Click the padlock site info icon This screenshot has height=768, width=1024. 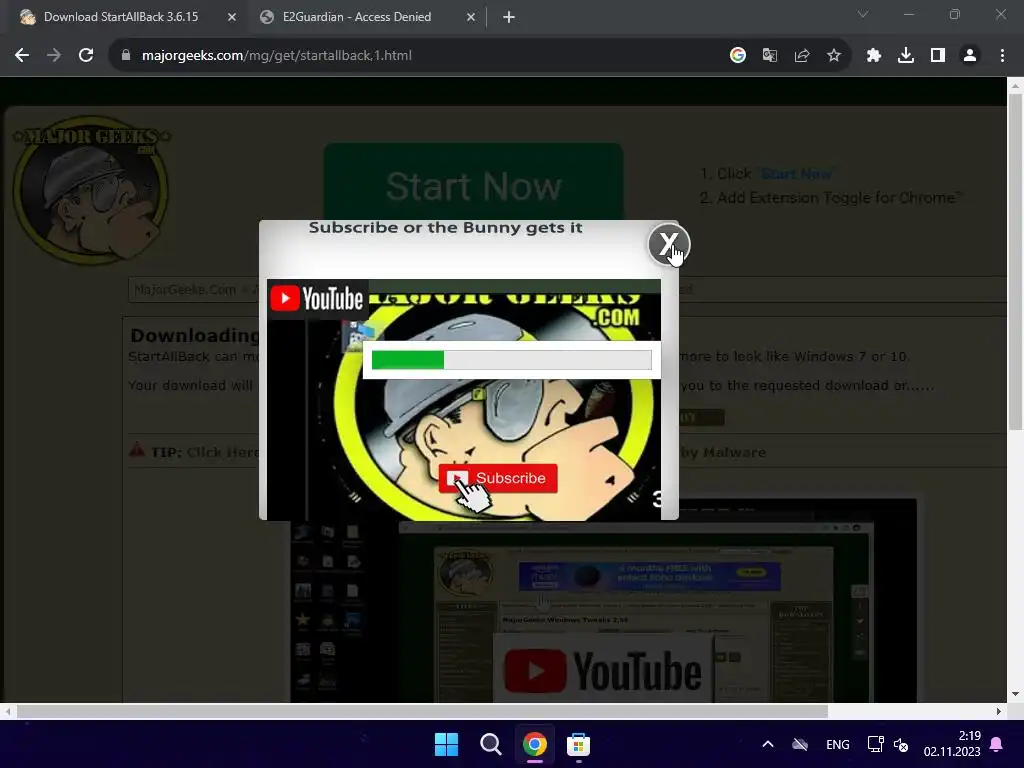click(126, 56)
